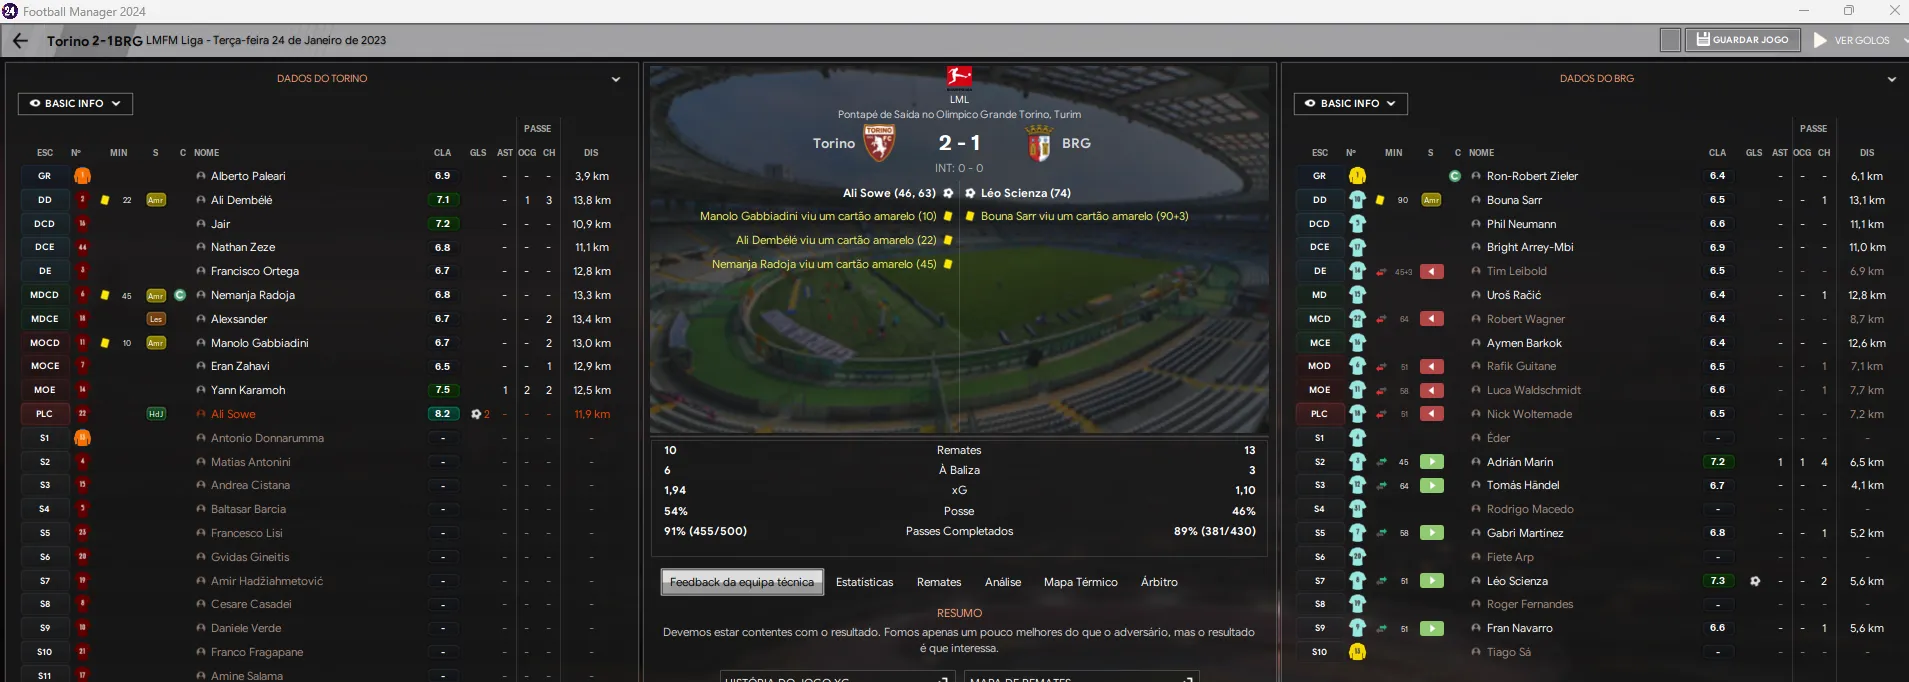The width and height of the screenshot is (1909, 682).
Task: Click the Bundesliga competition logo
Action: (x=959, y=77)
